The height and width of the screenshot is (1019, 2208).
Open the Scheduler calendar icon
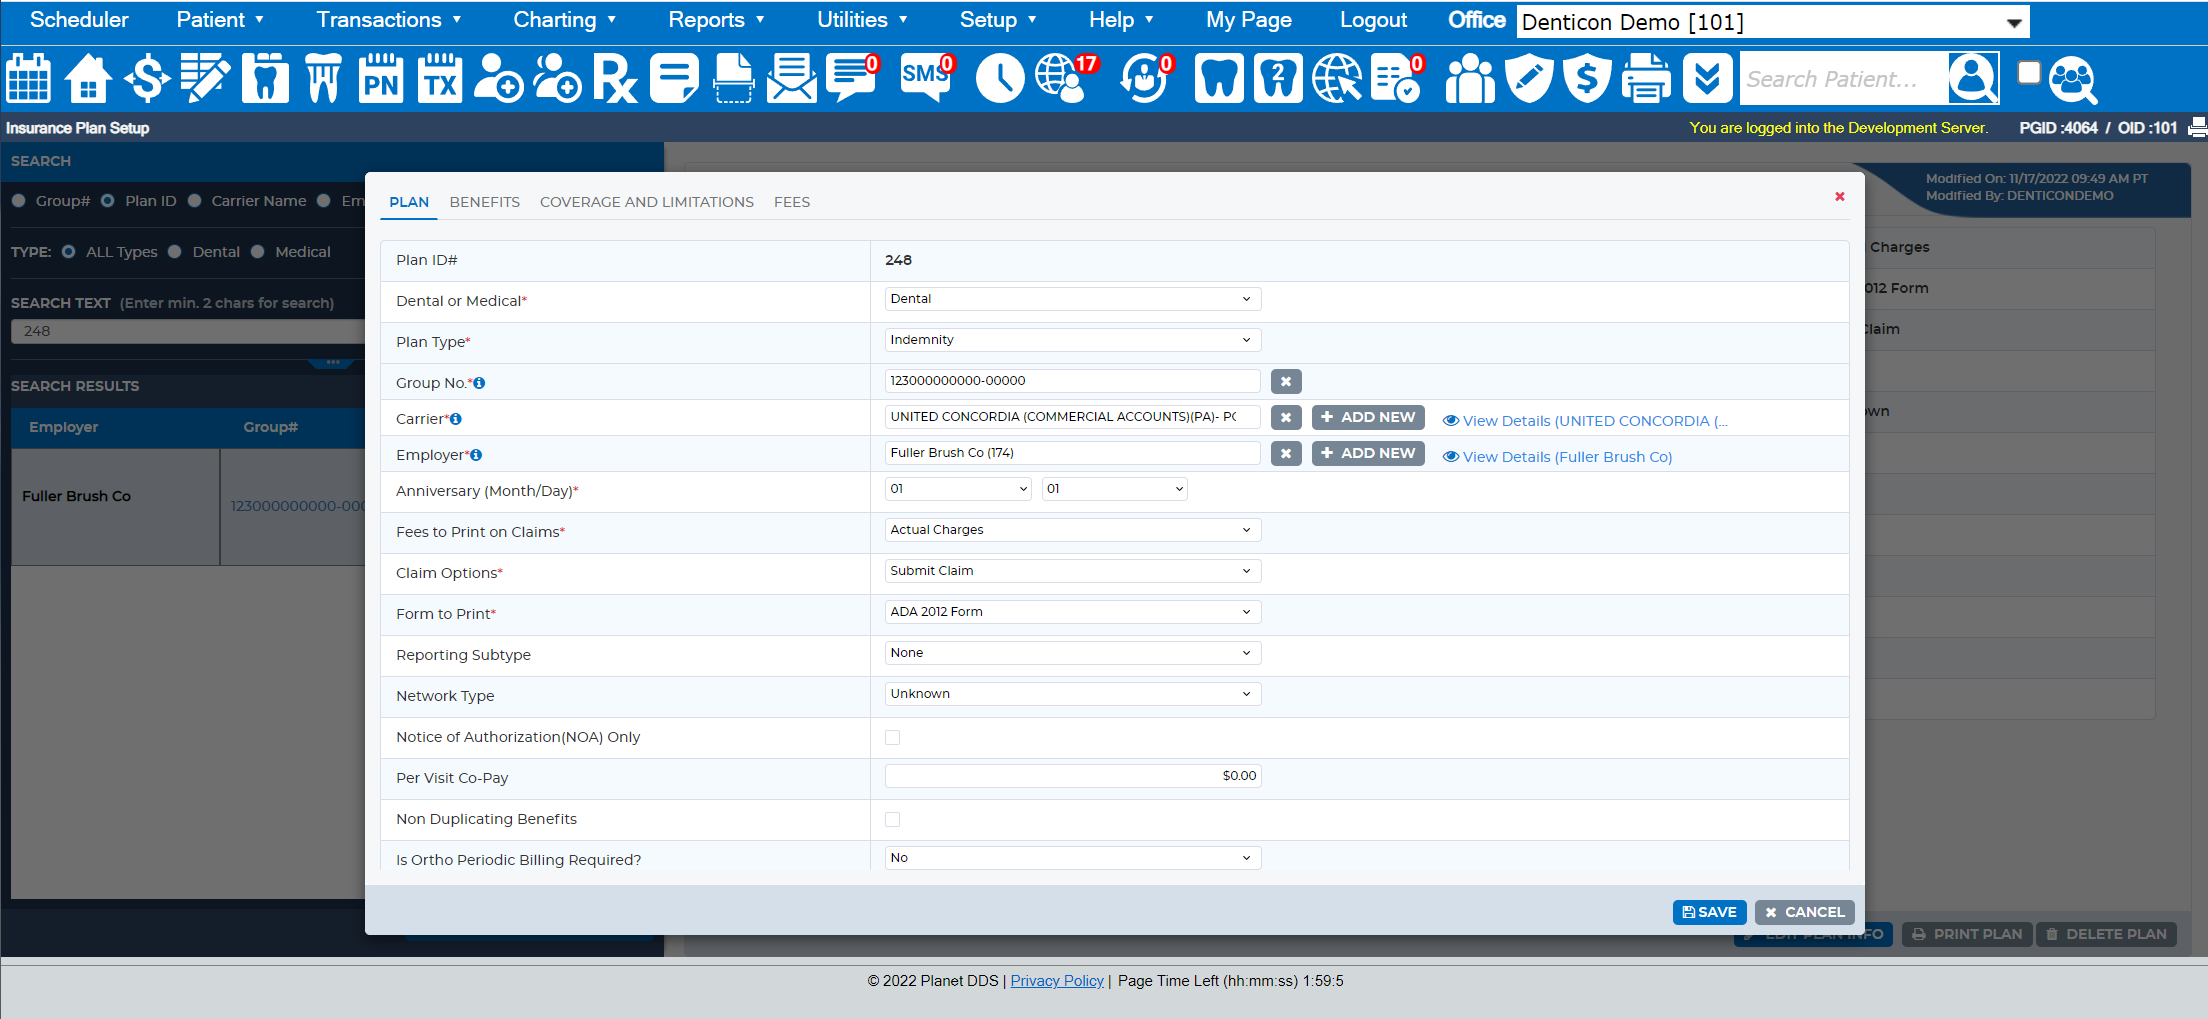pyautogui.click(x=29, y=79)
